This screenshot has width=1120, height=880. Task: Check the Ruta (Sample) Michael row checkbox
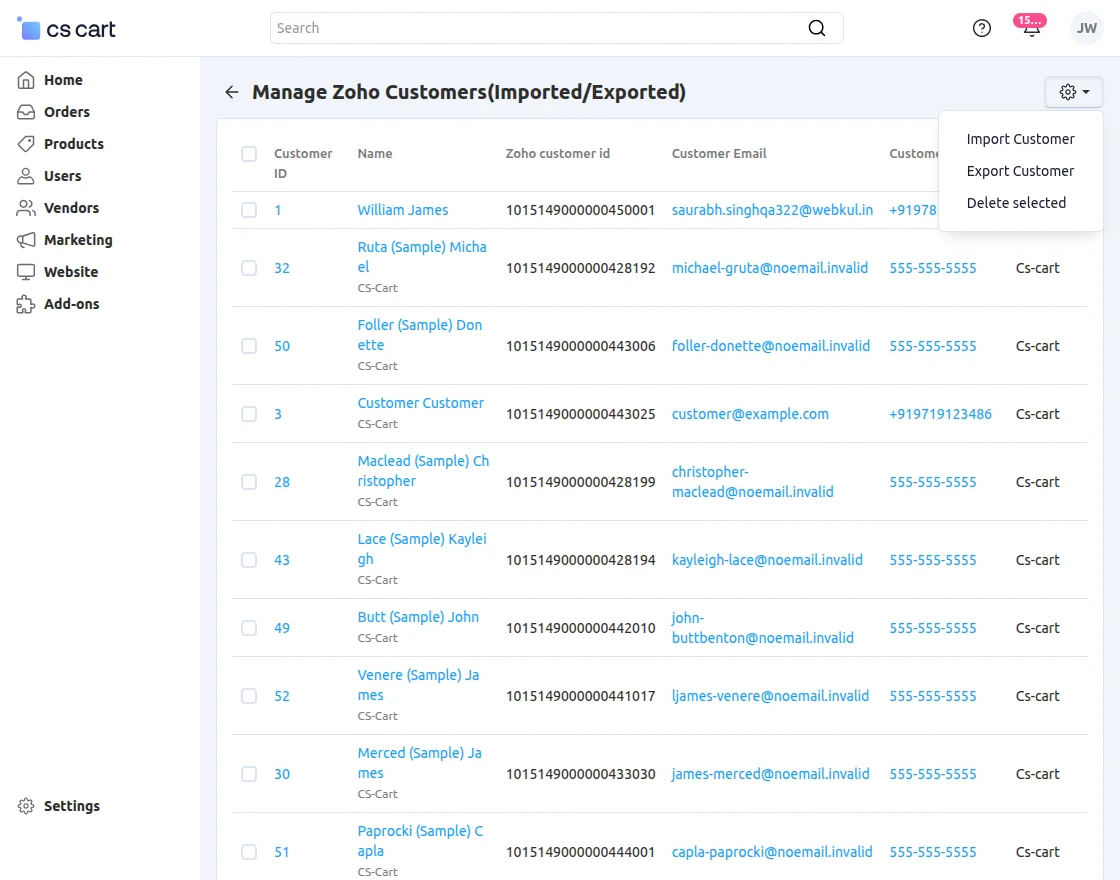249,268
